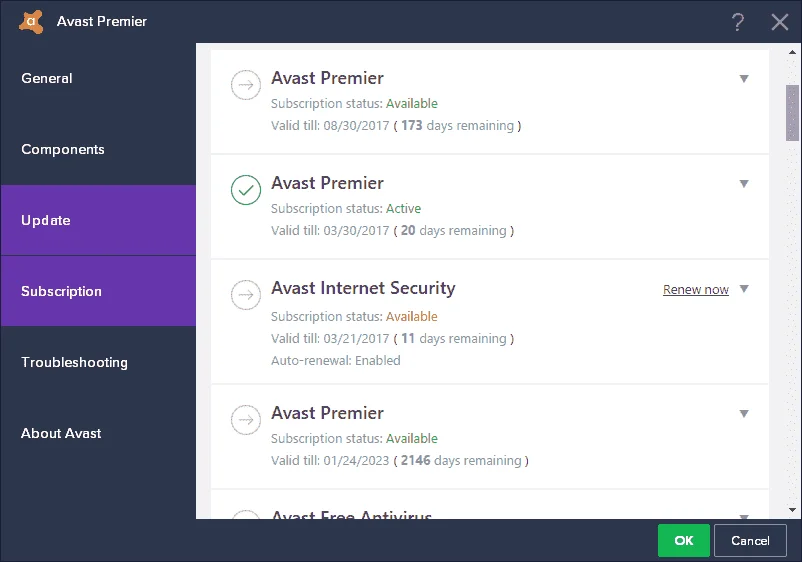Open help via the question mark icon
Image resolution: width=802 pixels, height=562 pixels.
[737, 22]
